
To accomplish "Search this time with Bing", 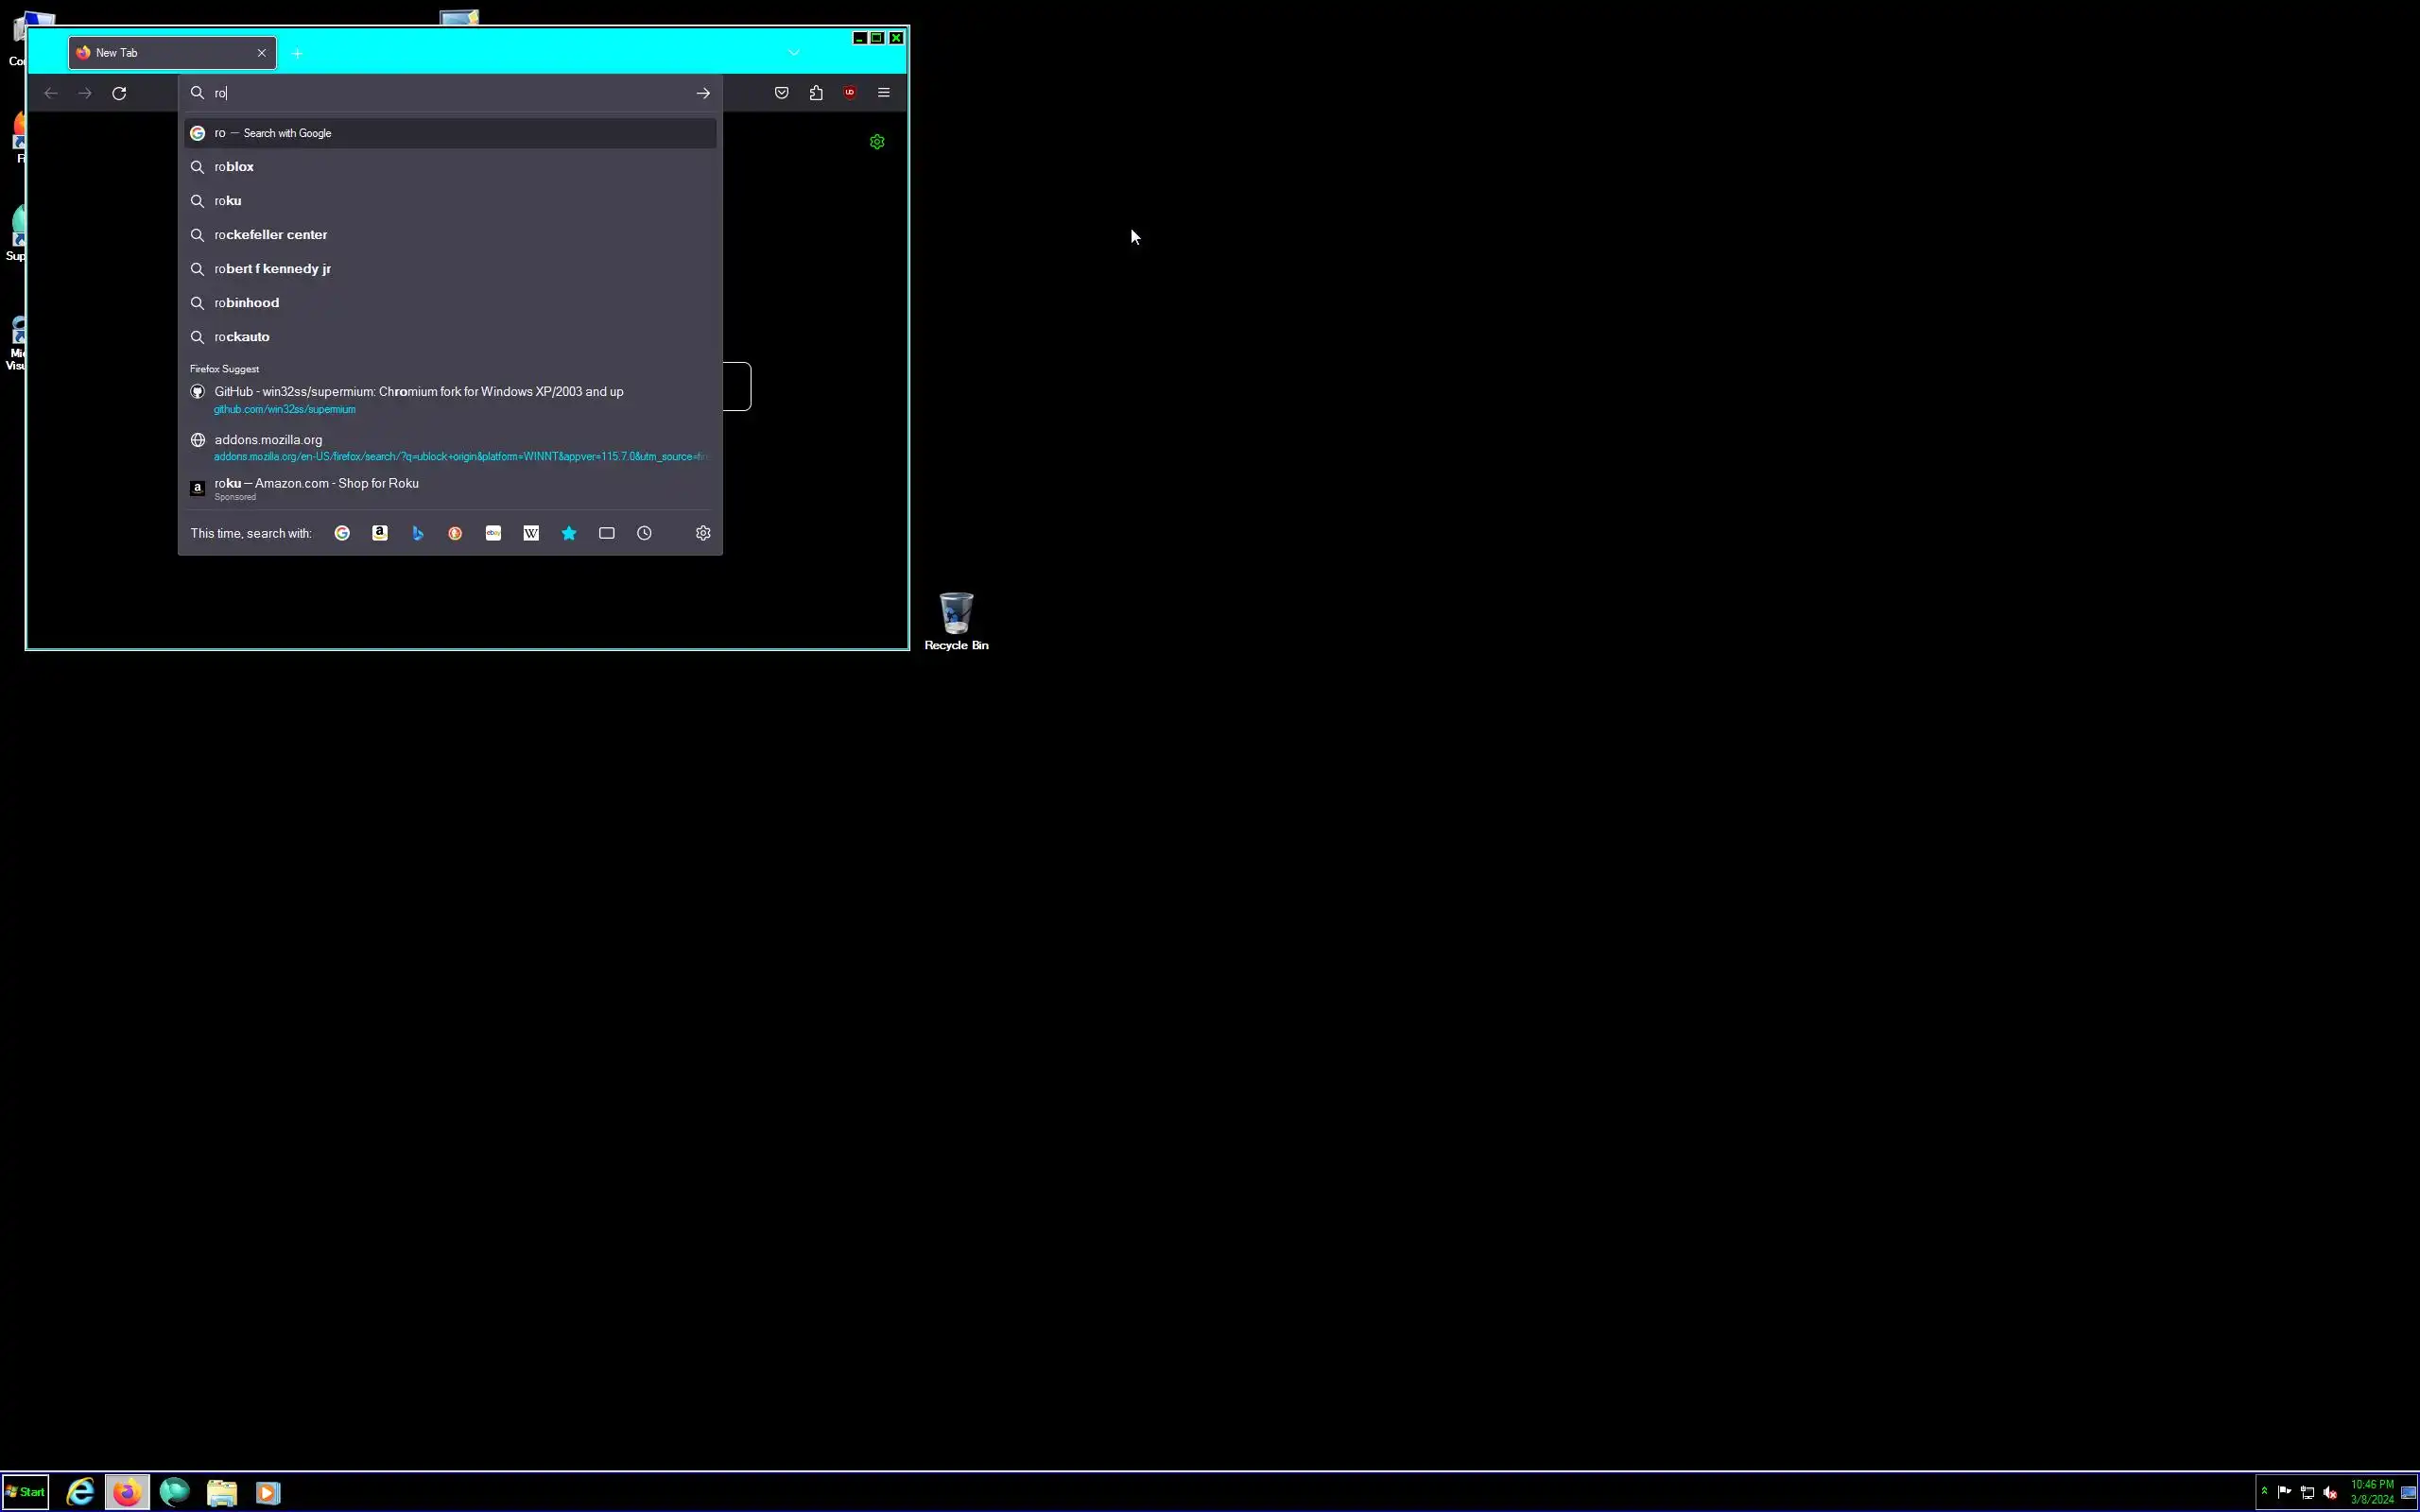I will pyautogui.click(x=418, y=533).
